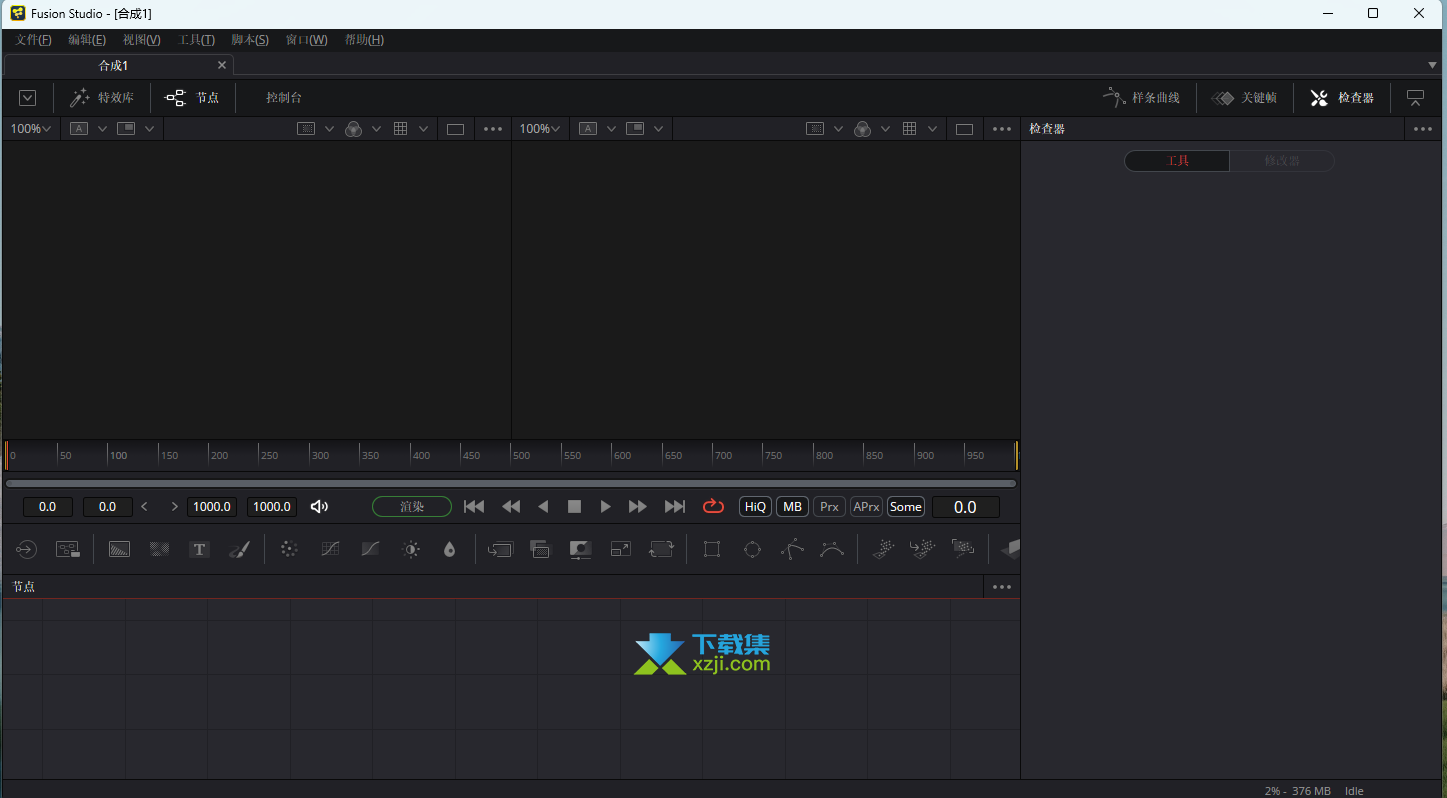Open left viewer 100% zoom dropdown

click(31, 129)
